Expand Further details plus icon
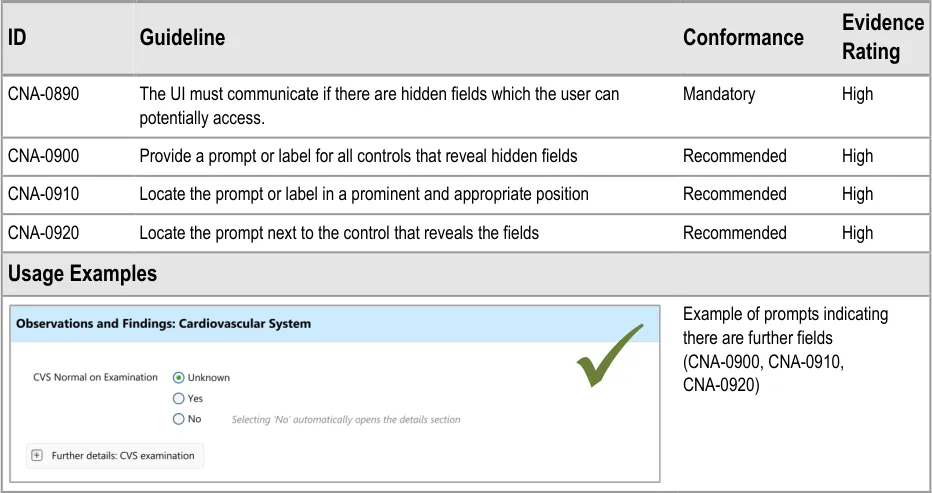This screenshot has height=493, width=932. 38,456
